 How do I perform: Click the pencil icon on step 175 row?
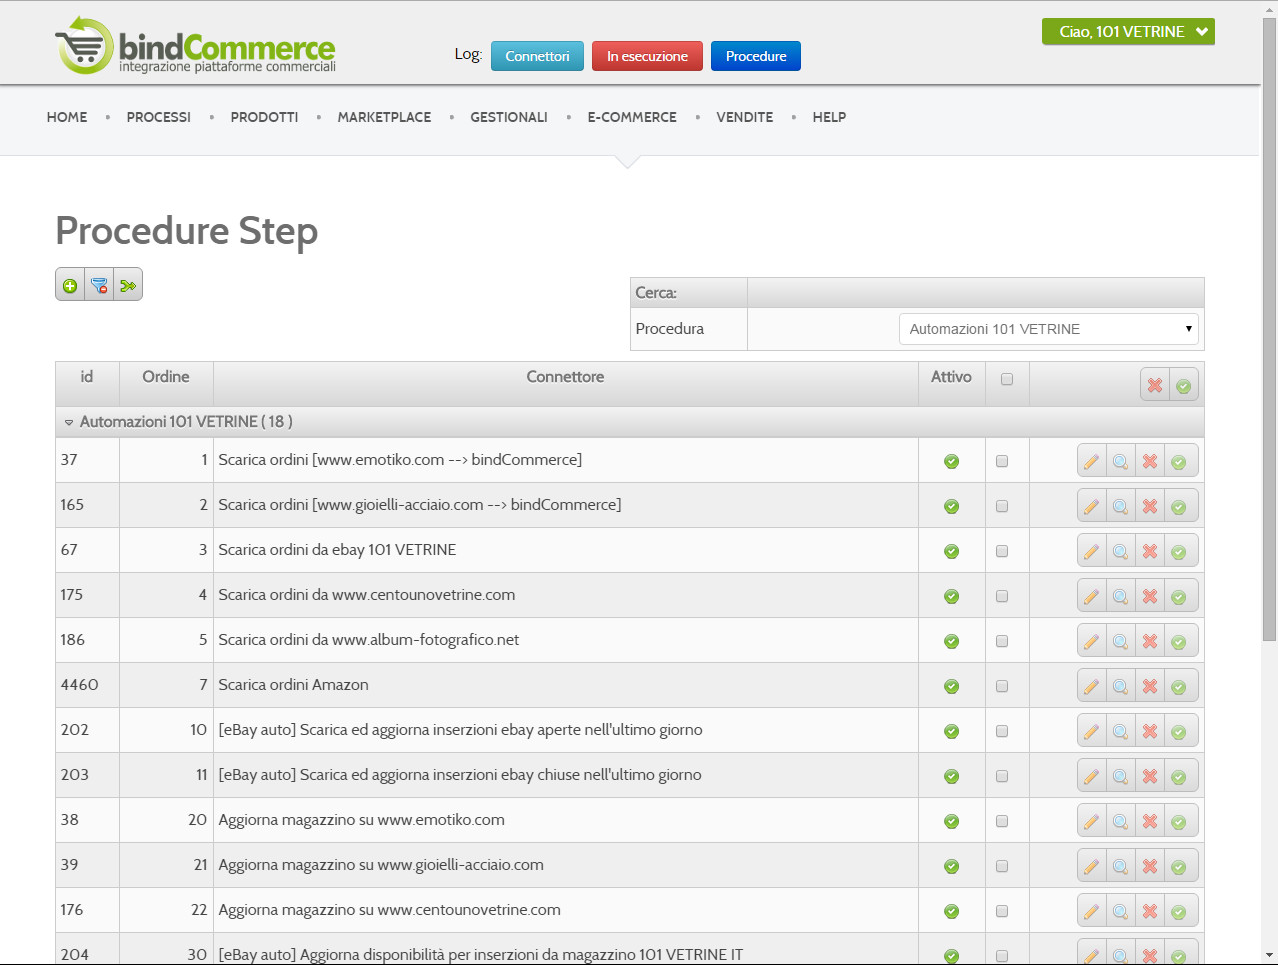(1092, 596)
